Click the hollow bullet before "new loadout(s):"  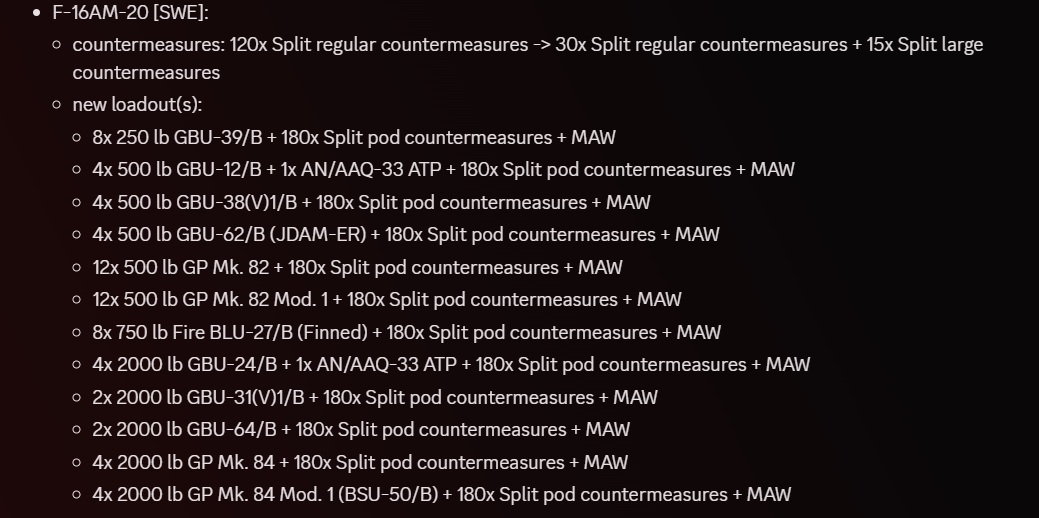click(59, 105)
